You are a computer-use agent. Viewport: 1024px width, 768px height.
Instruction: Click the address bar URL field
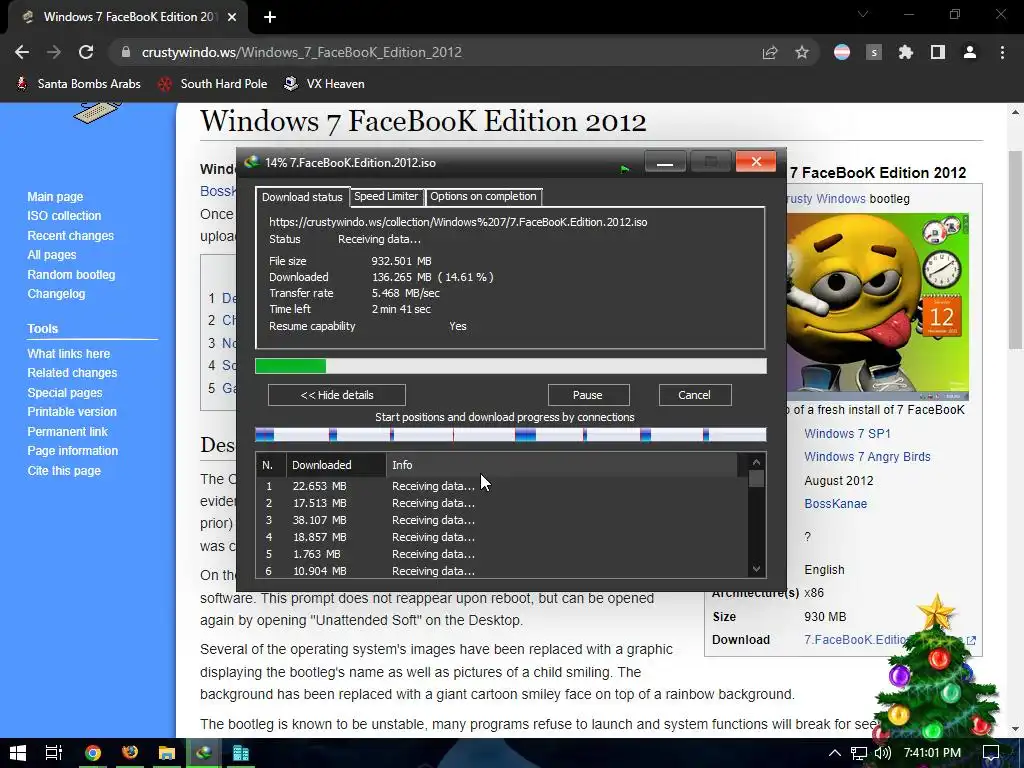coord(431,52)
